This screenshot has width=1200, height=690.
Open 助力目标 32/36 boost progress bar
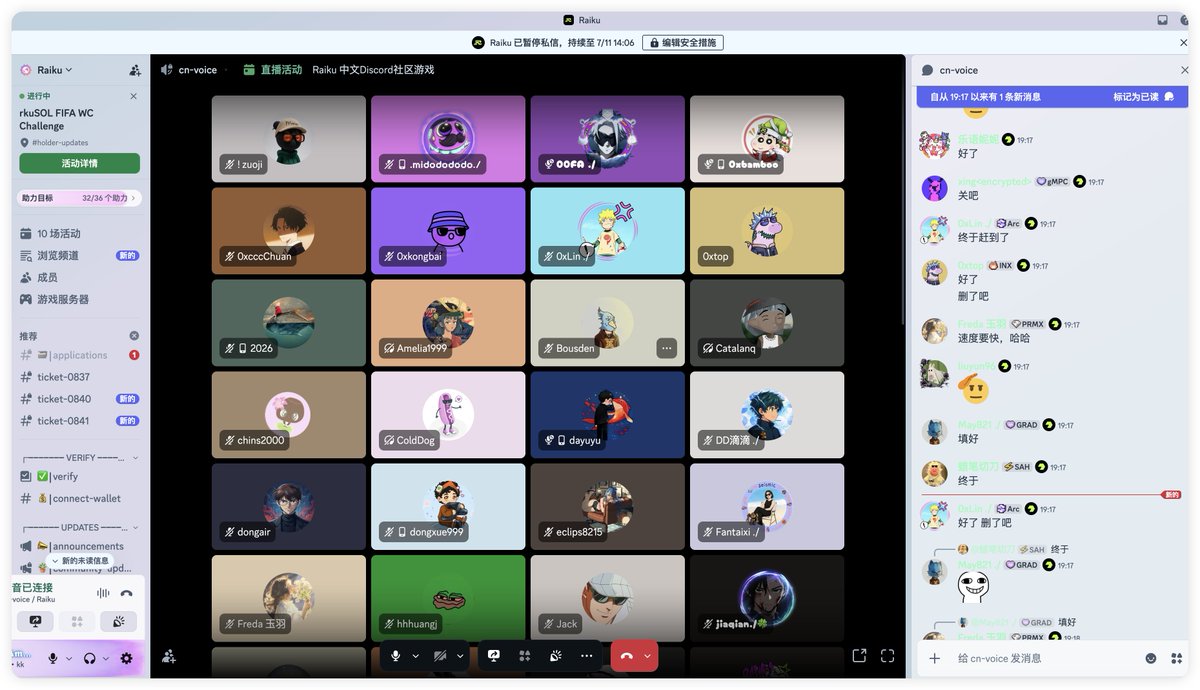coord(80,198)
